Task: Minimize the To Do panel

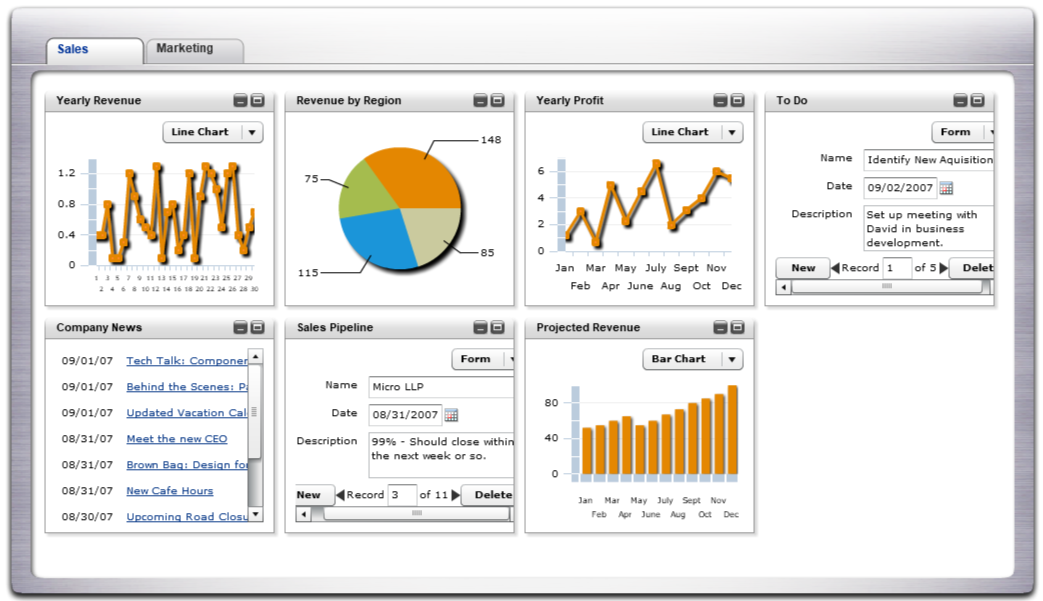Action: 960,100
